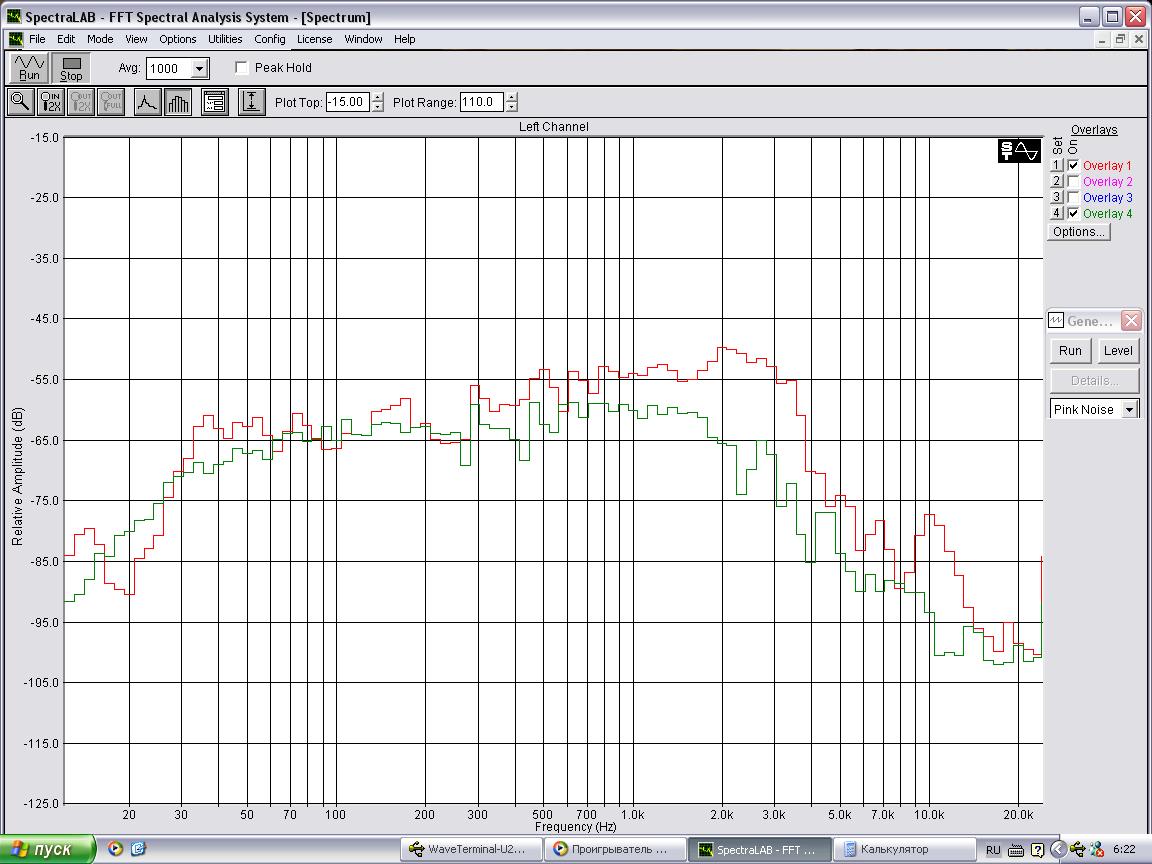
Task: Set overlay 4 with button 4
Action: point(1056,213)
